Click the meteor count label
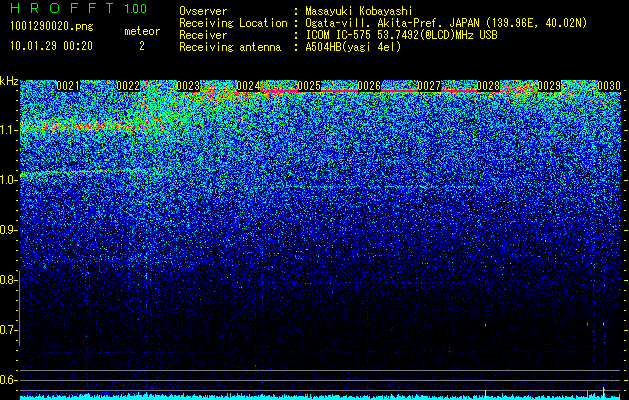The width and height of the screenshot is (629, 400). (x=142, y=31)
